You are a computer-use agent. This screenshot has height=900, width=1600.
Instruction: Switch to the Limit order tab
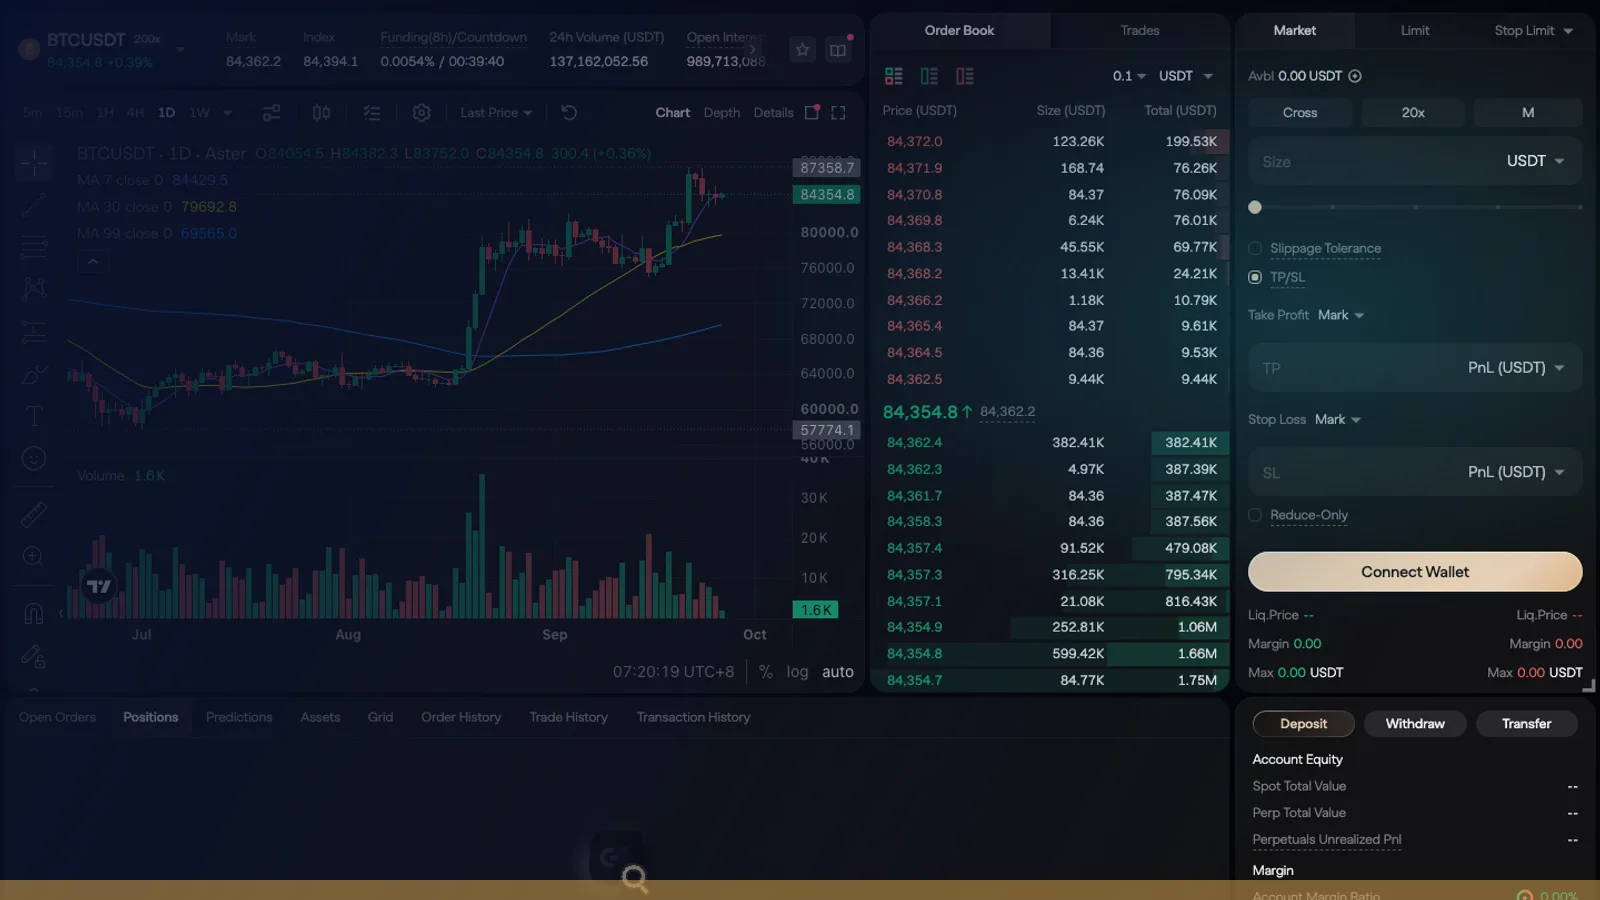(x=1415, y=31)
